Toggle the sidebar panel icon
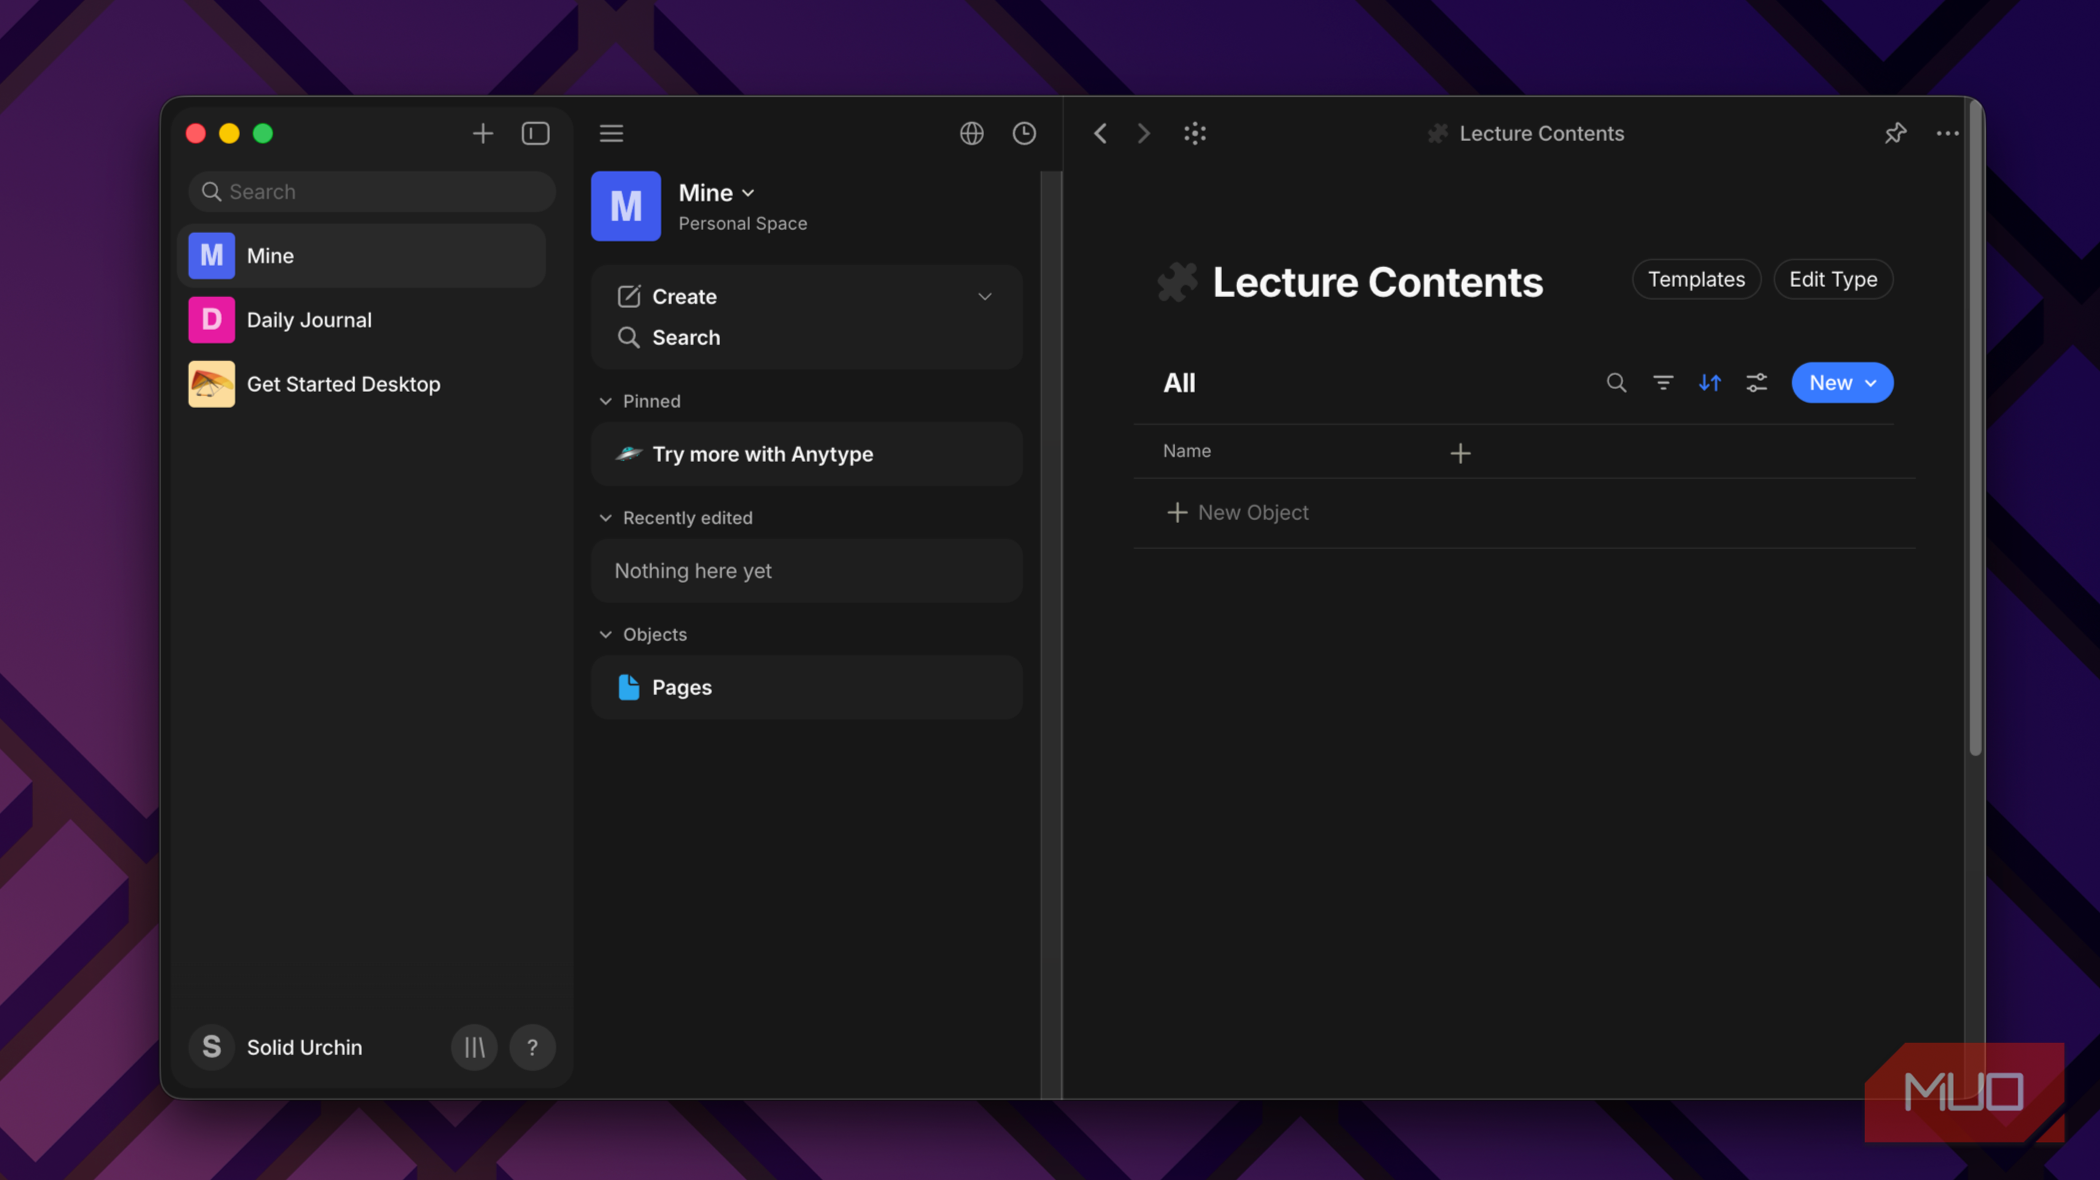The height and width of the screenshot is (1180, 2100). pyautogui.click(x=535, y=133)
